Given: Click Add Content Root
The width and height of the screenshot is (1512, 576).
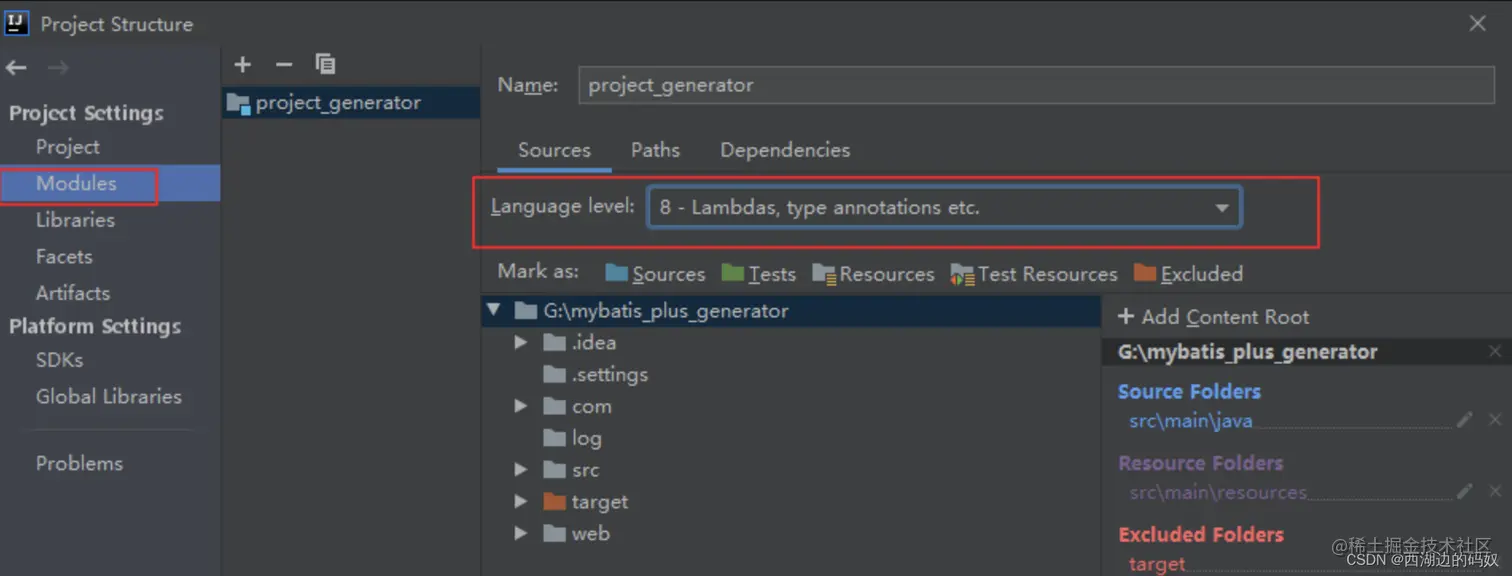Looking at the screenshot, I should point(1213,317).
